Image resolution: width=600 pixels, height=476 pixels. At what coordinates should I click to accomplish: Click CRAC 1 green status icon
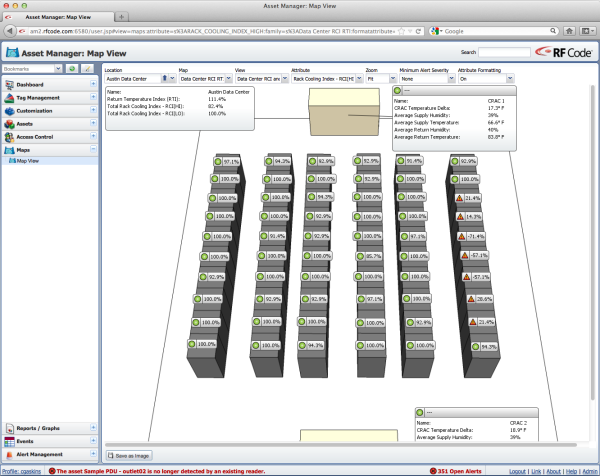point(398,91)
